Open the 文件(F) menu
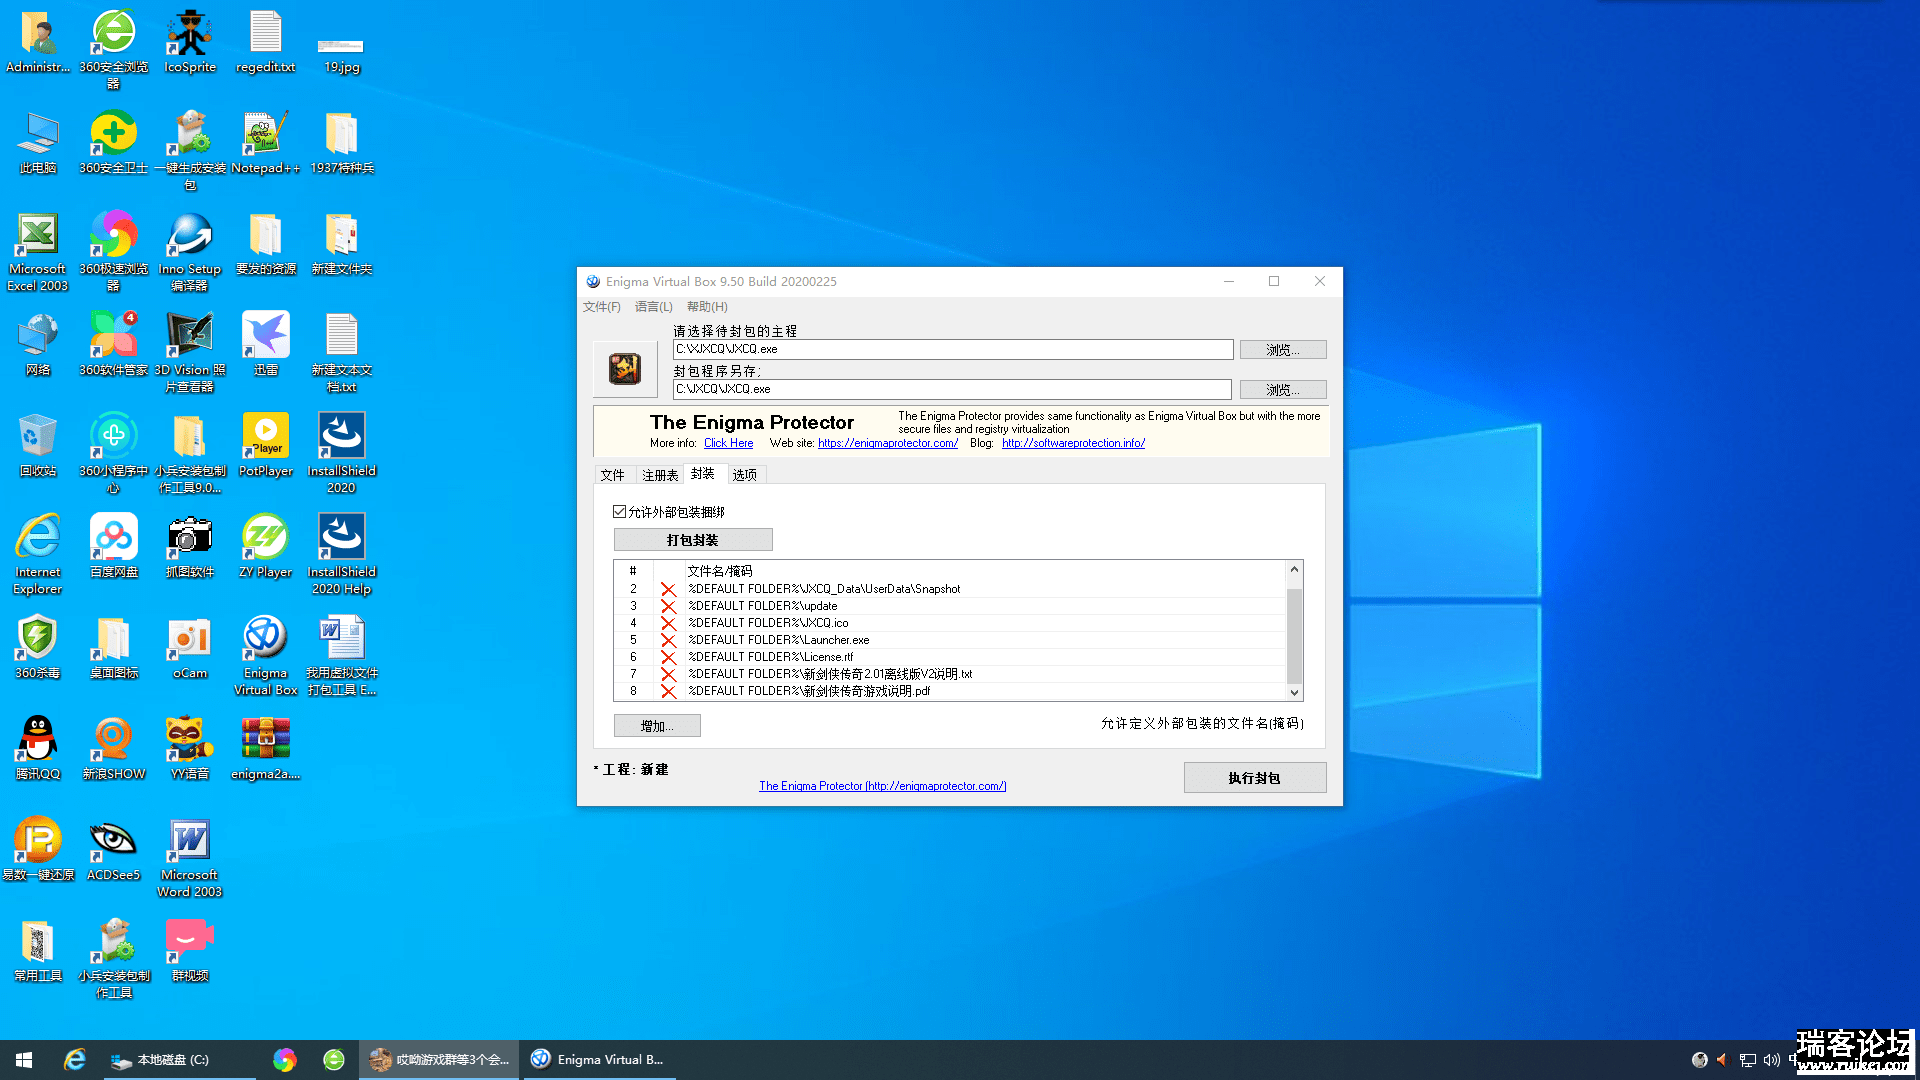Screen dimensions: 1920x1080 click(602, 307)
